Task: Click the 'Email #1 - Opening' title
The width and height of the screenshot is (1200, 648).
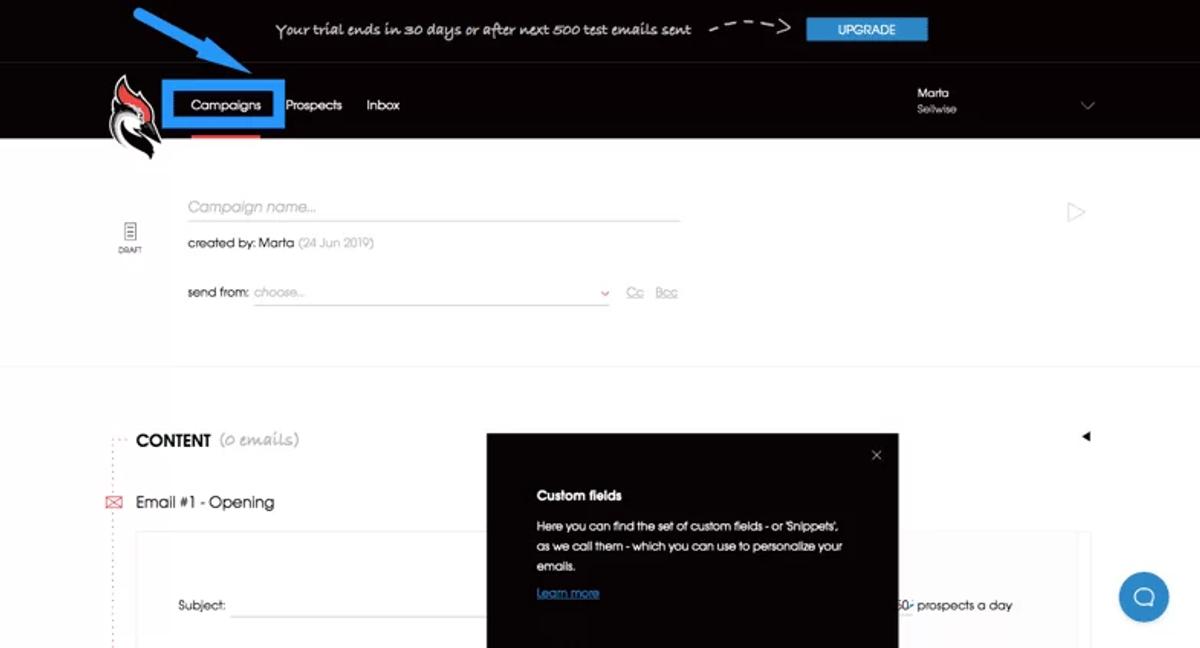Action: pos(205,502)
